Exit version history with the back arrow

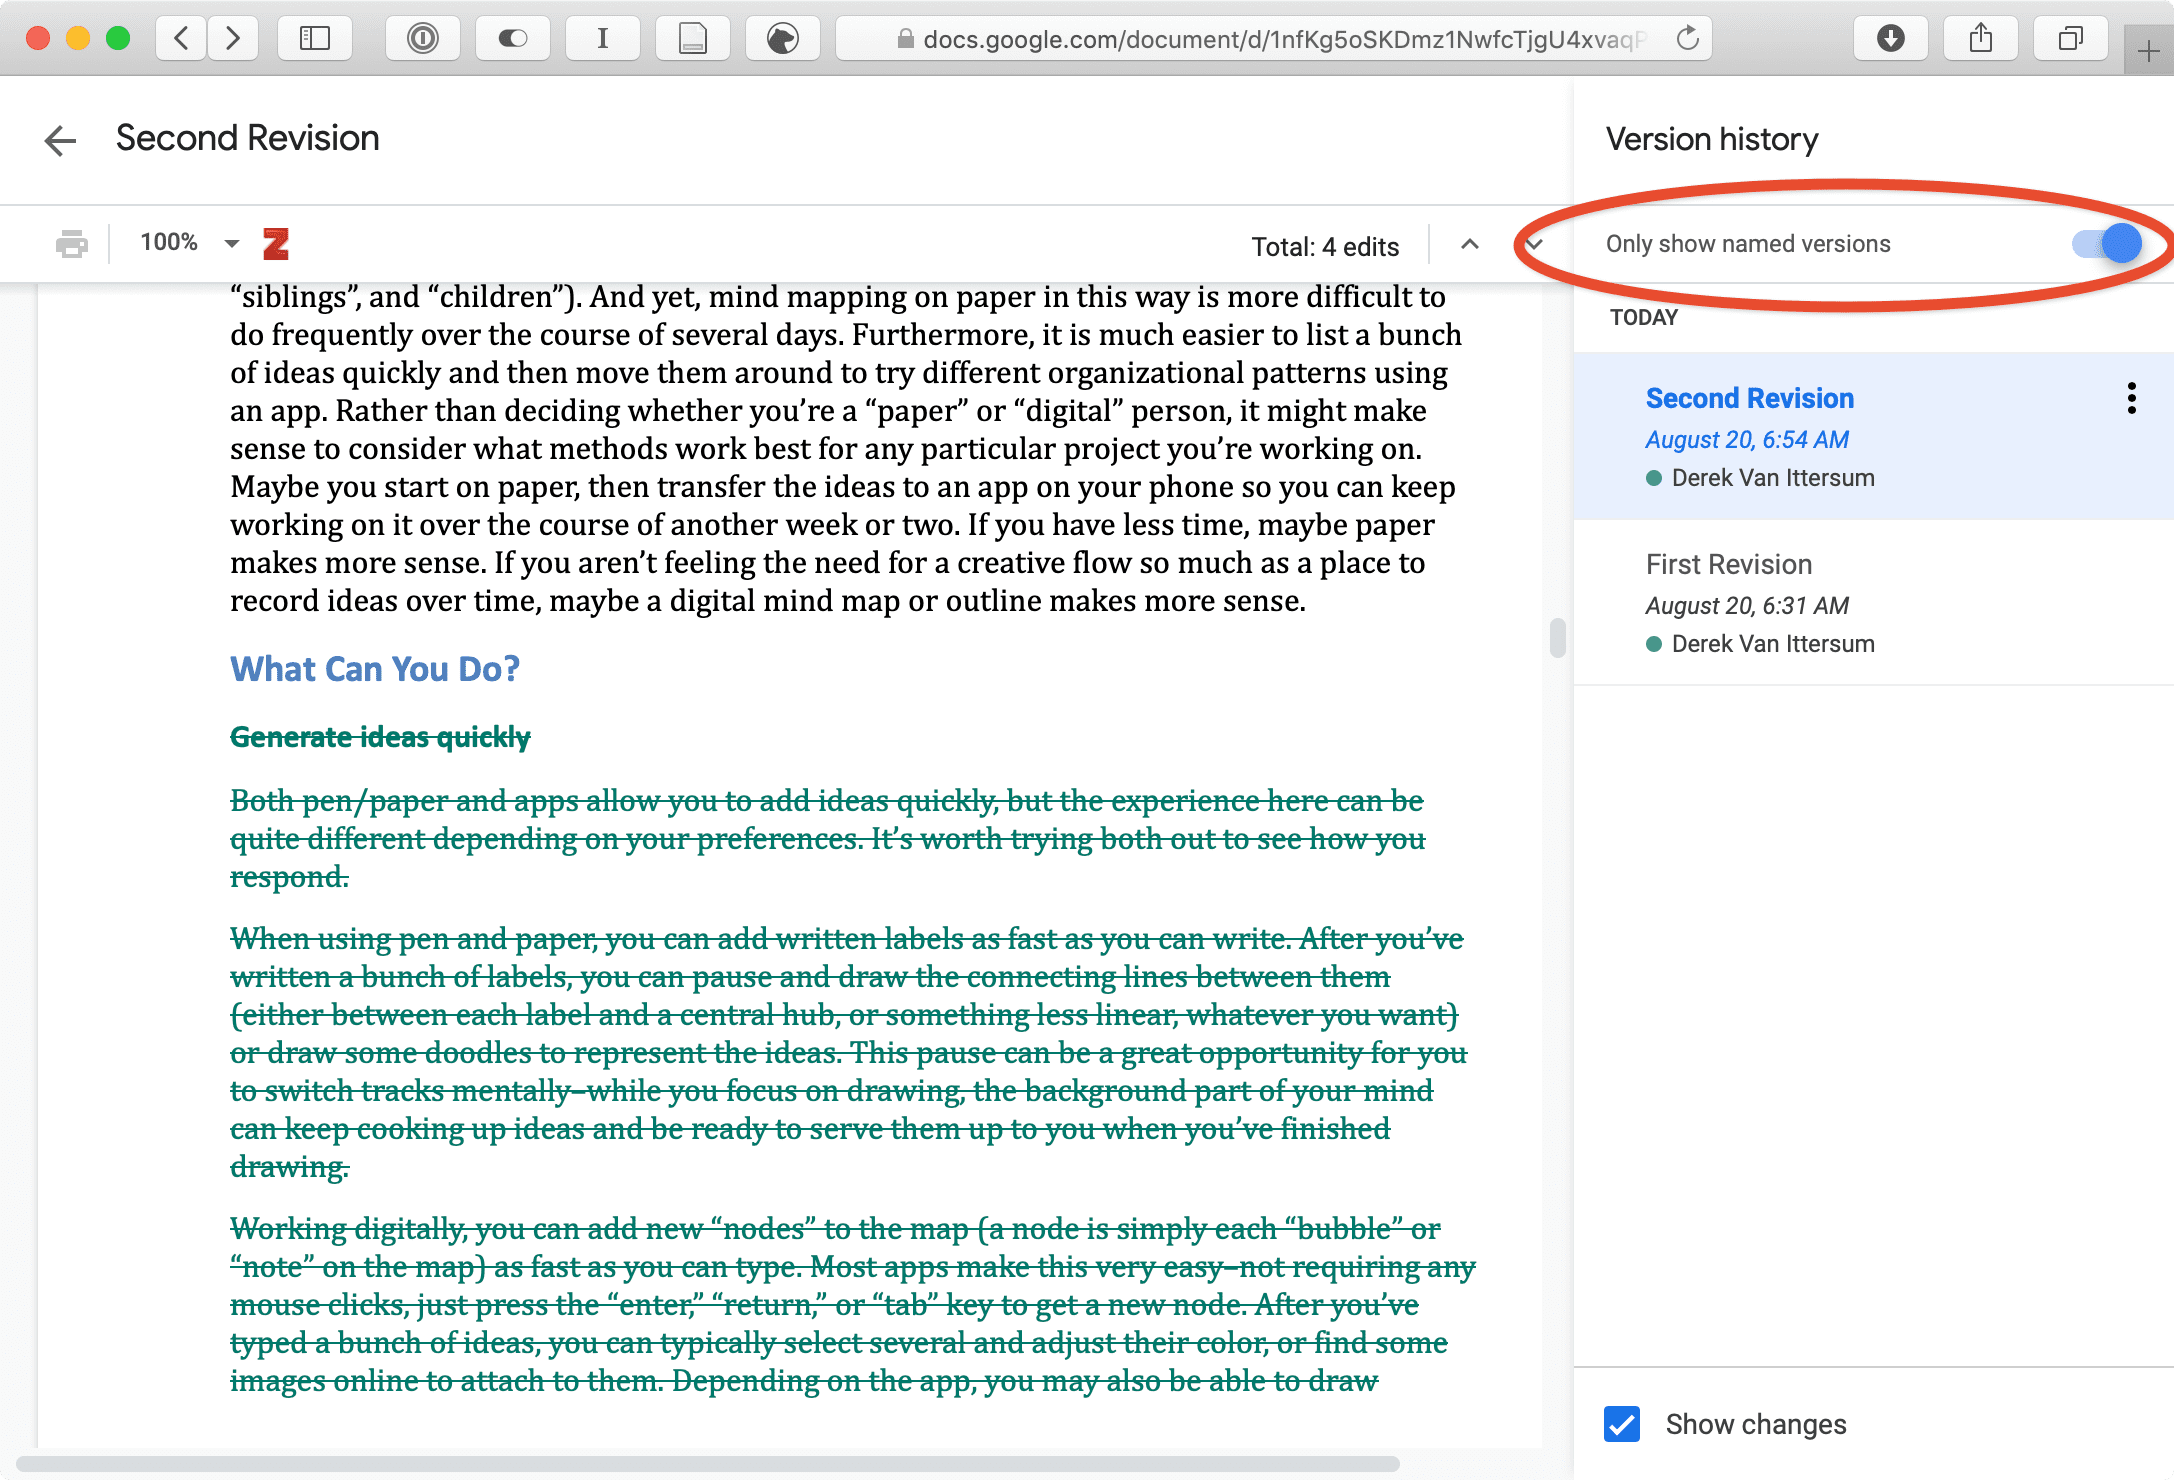coord(60,140)
